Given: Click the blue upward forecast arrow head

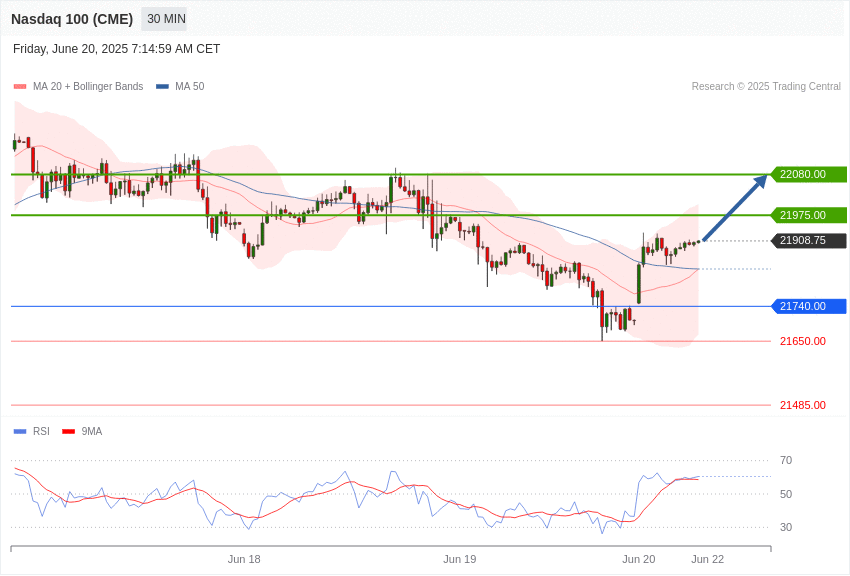Looking at the screenshot, I should tap(760, 181).
